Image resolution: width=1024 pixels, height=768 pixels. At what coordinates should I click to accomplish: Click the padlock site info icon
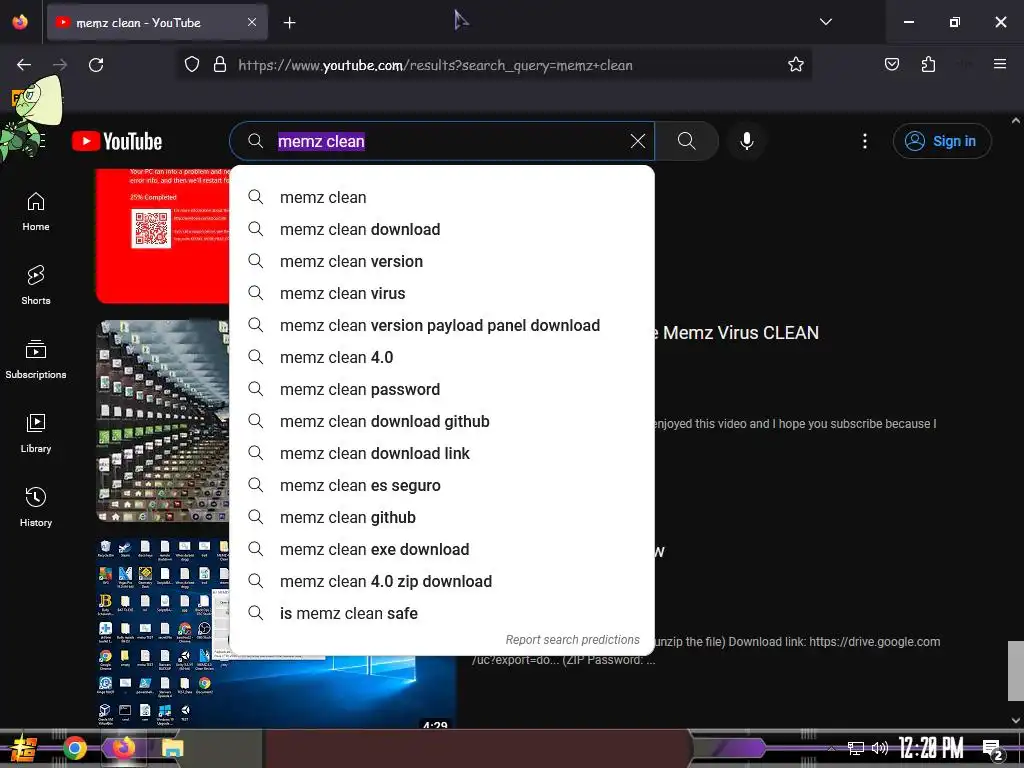click(x=220, y=65)
